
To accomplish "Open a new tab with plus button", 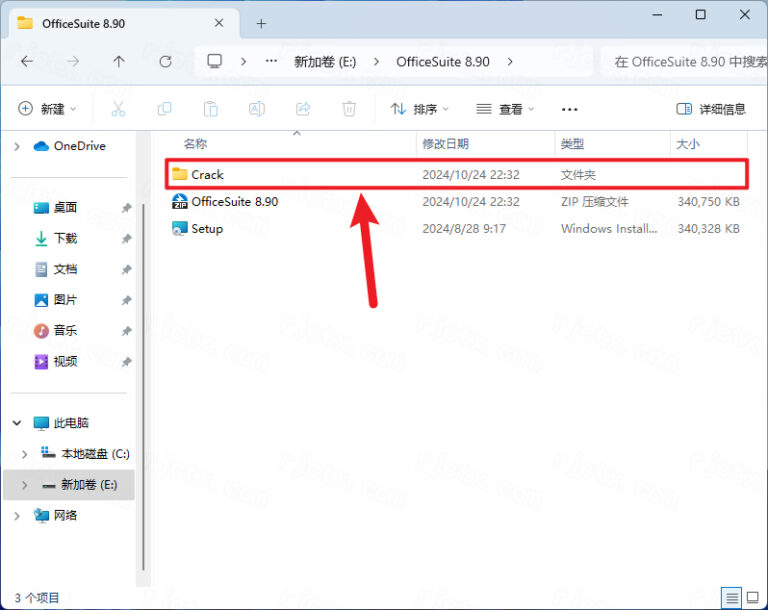I will tap(261, 23).
